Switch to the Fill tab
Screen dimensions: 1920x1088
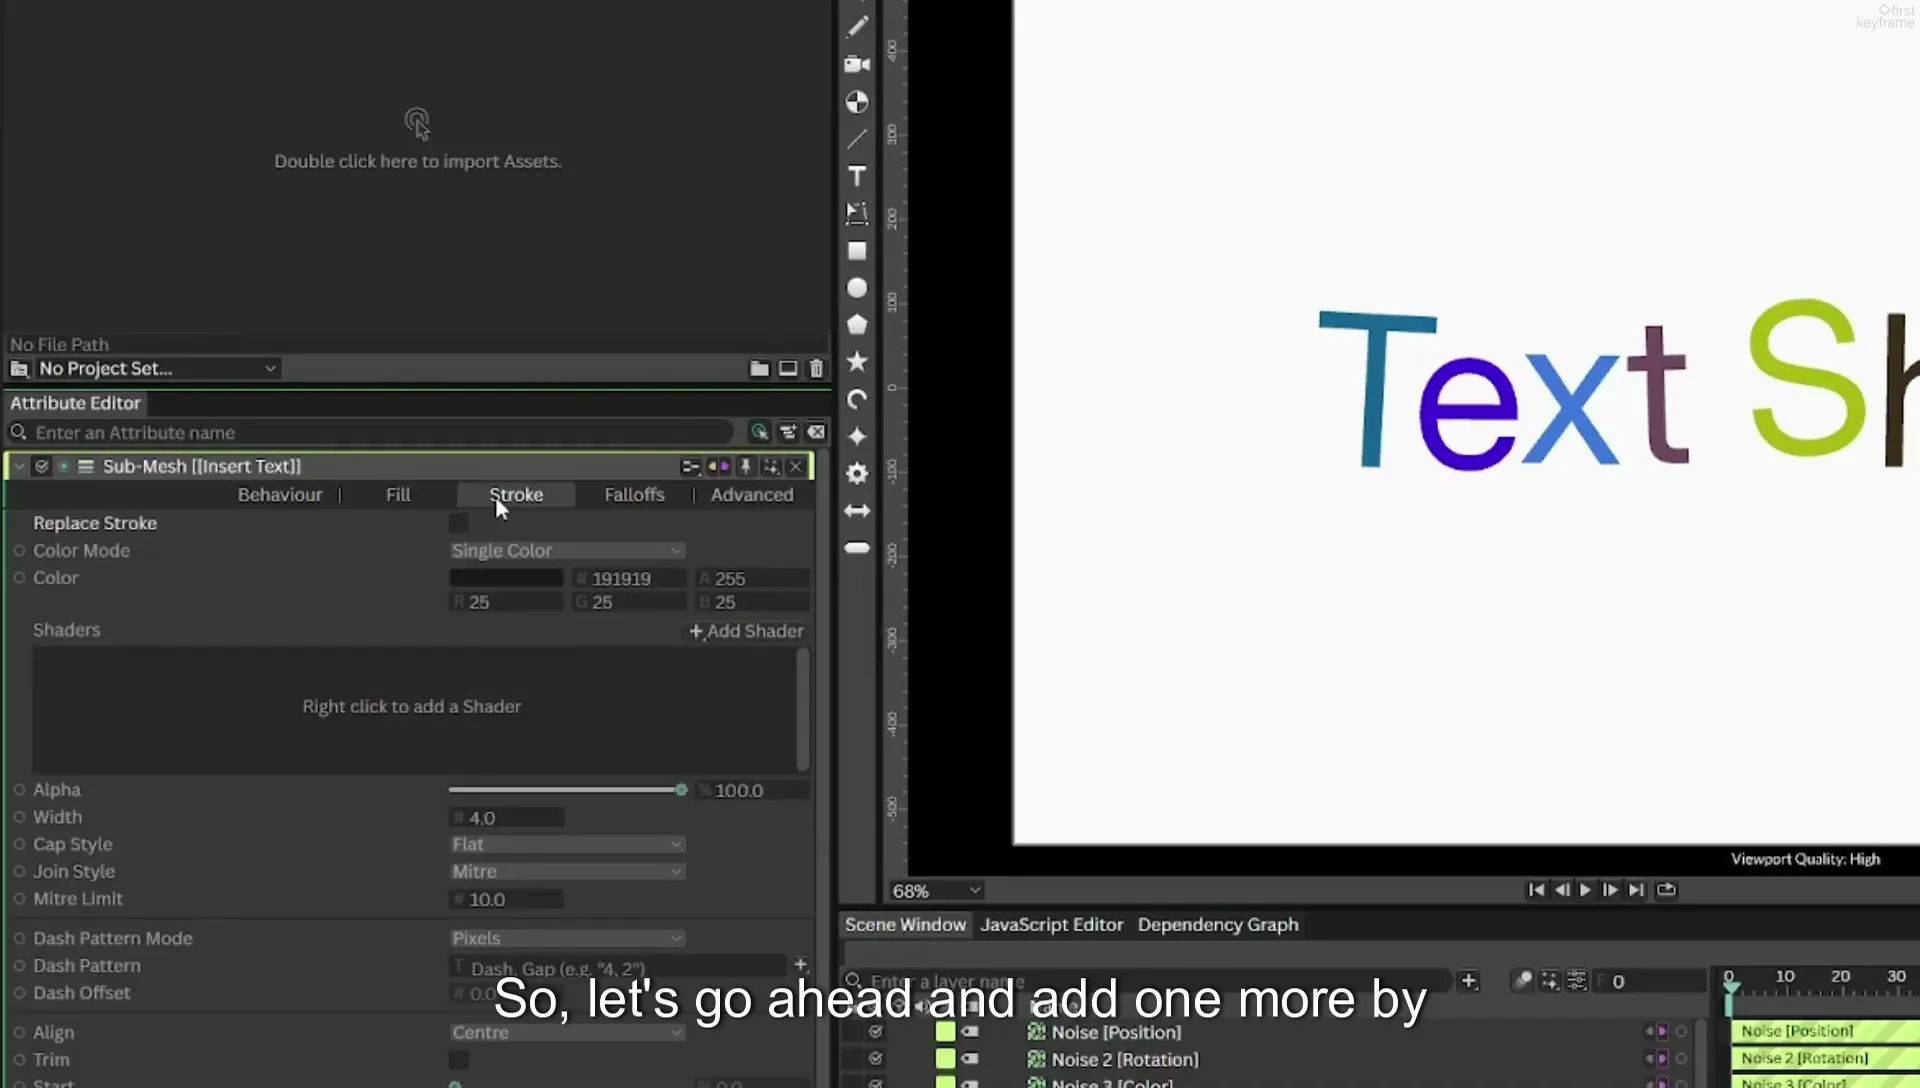tap(398, 495)
